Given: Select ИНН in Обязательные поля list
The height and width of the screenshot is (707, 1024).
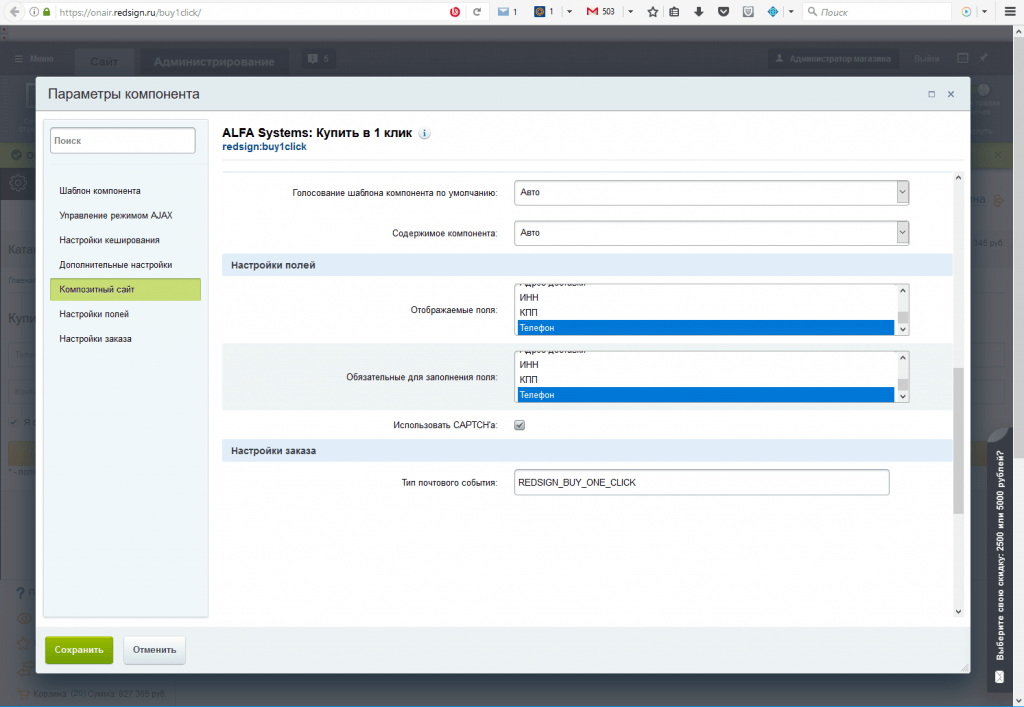Looking at the screenshot, I should (x=705, y=365).
